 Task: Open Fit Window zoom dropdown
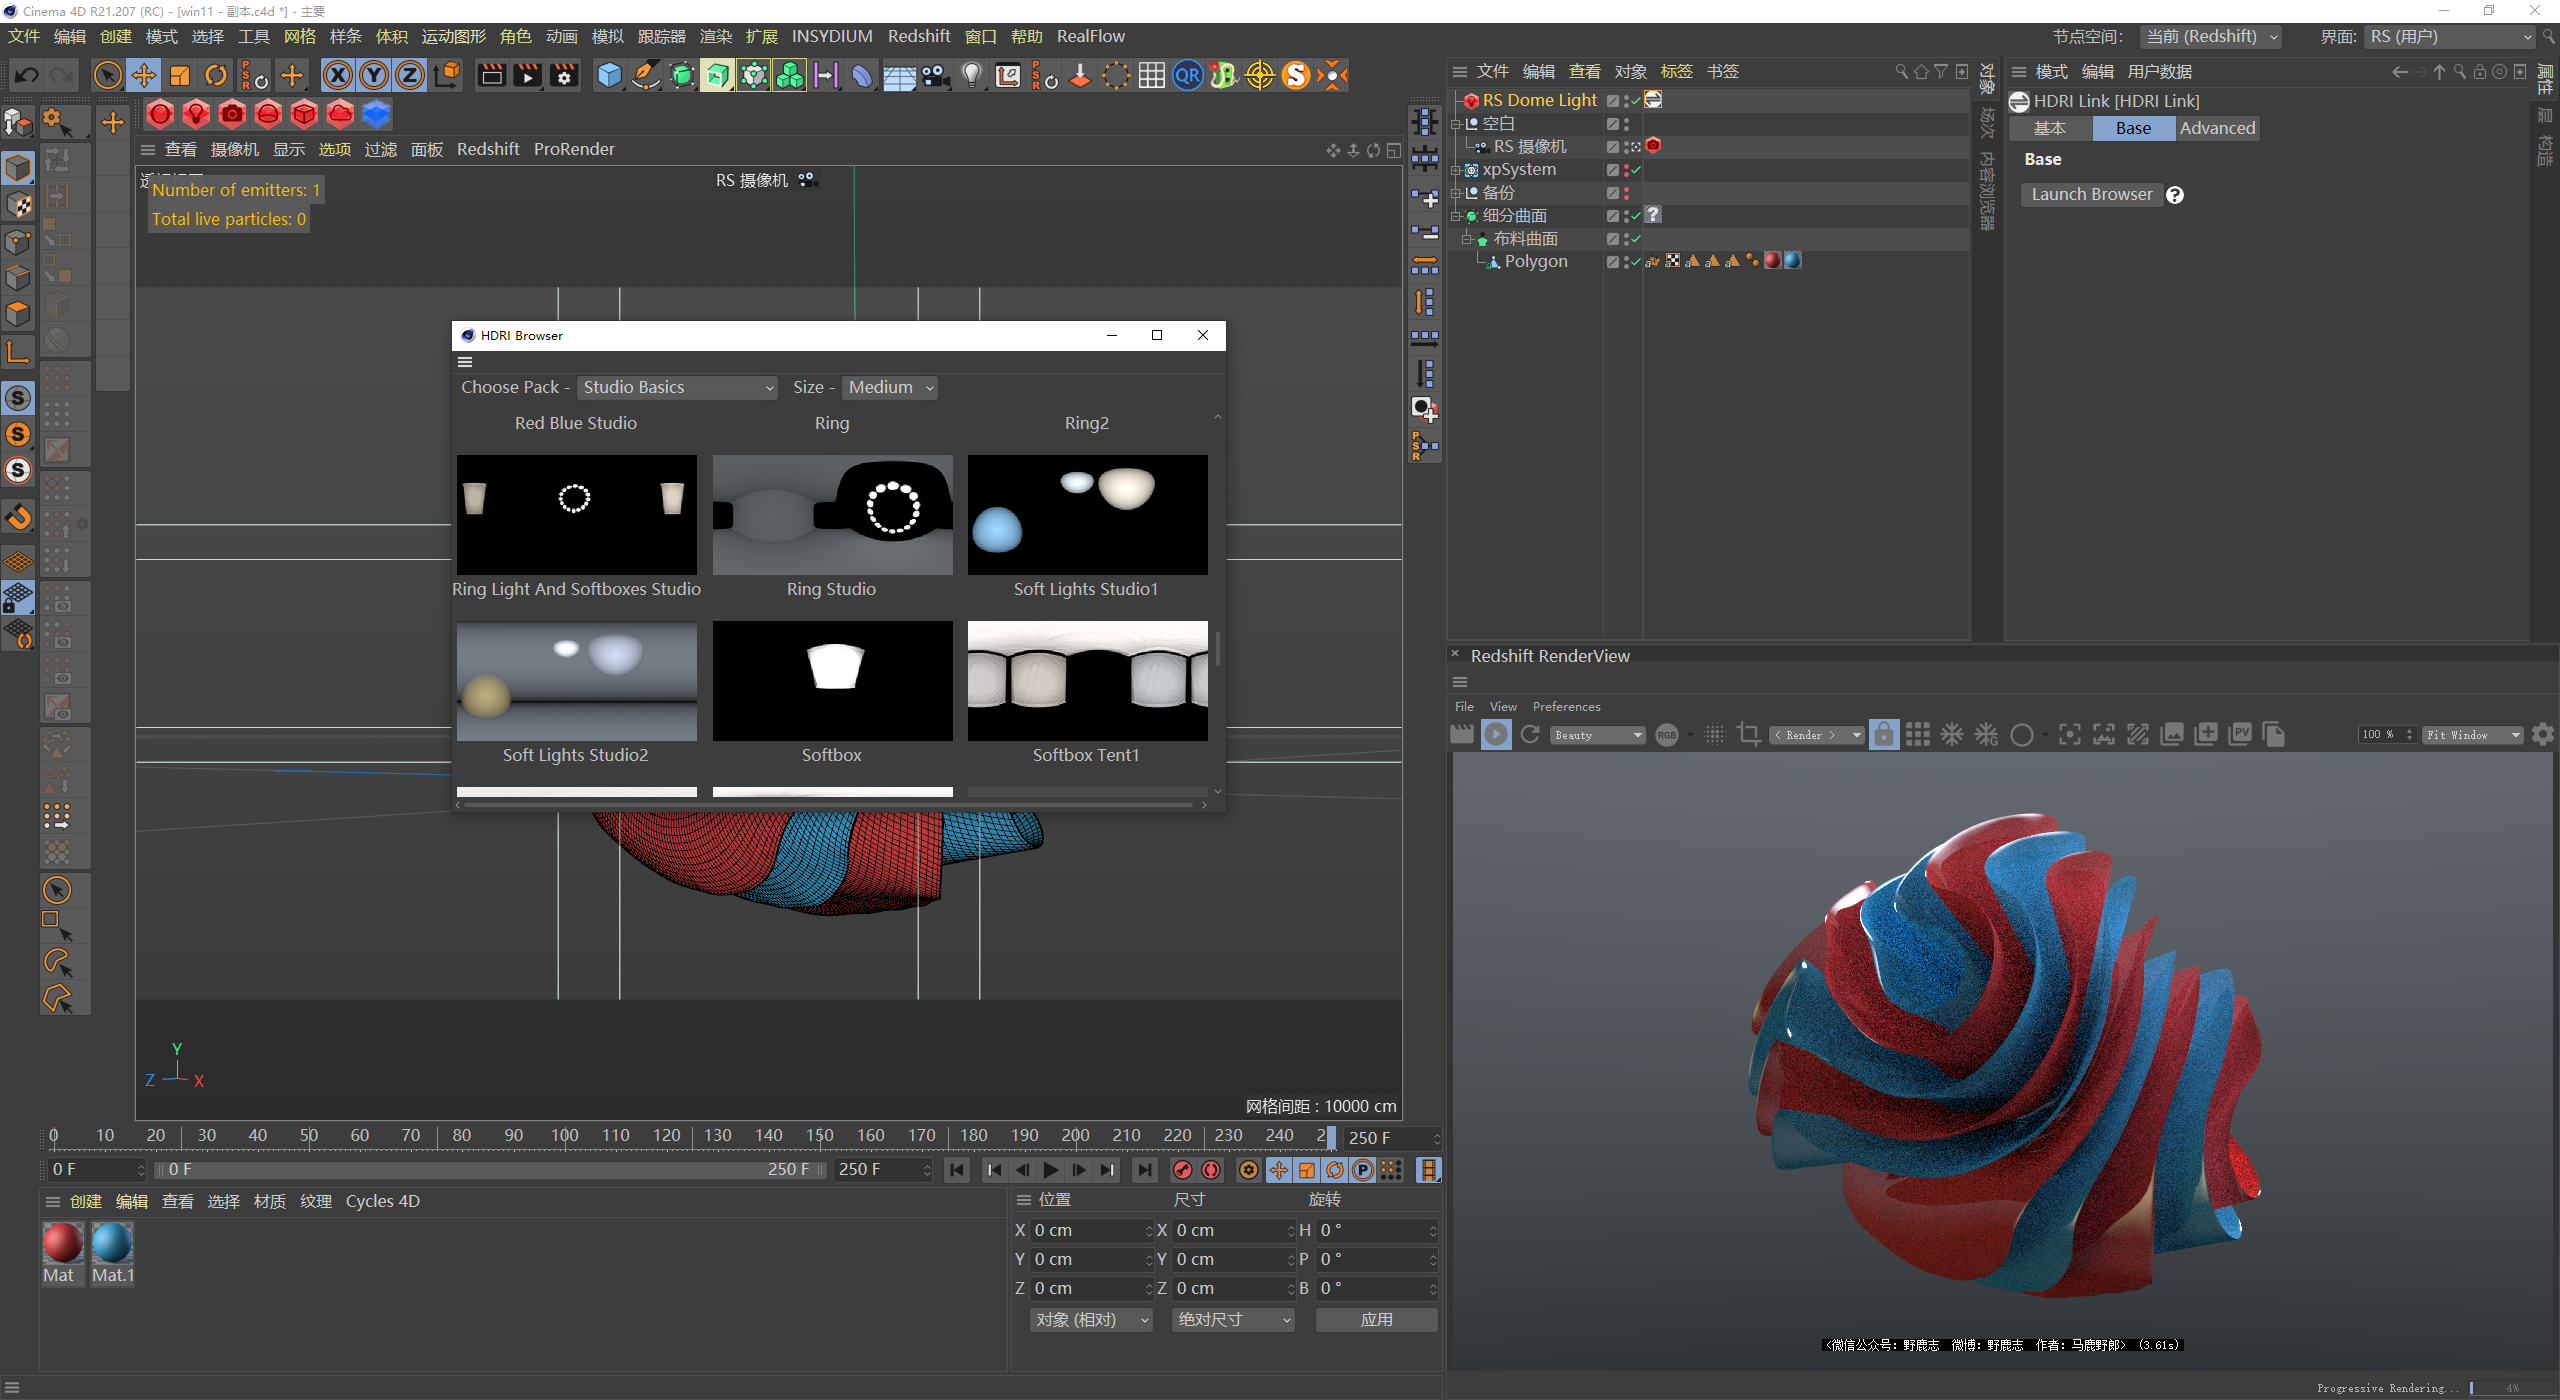pyautogui.click(x=2472, y=735)
